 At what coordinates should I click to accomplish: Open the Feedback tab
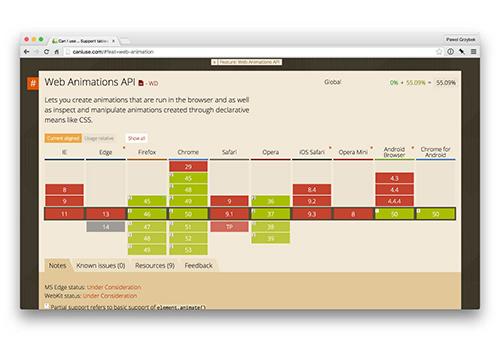pyautogui.click(x=199, y=266)
